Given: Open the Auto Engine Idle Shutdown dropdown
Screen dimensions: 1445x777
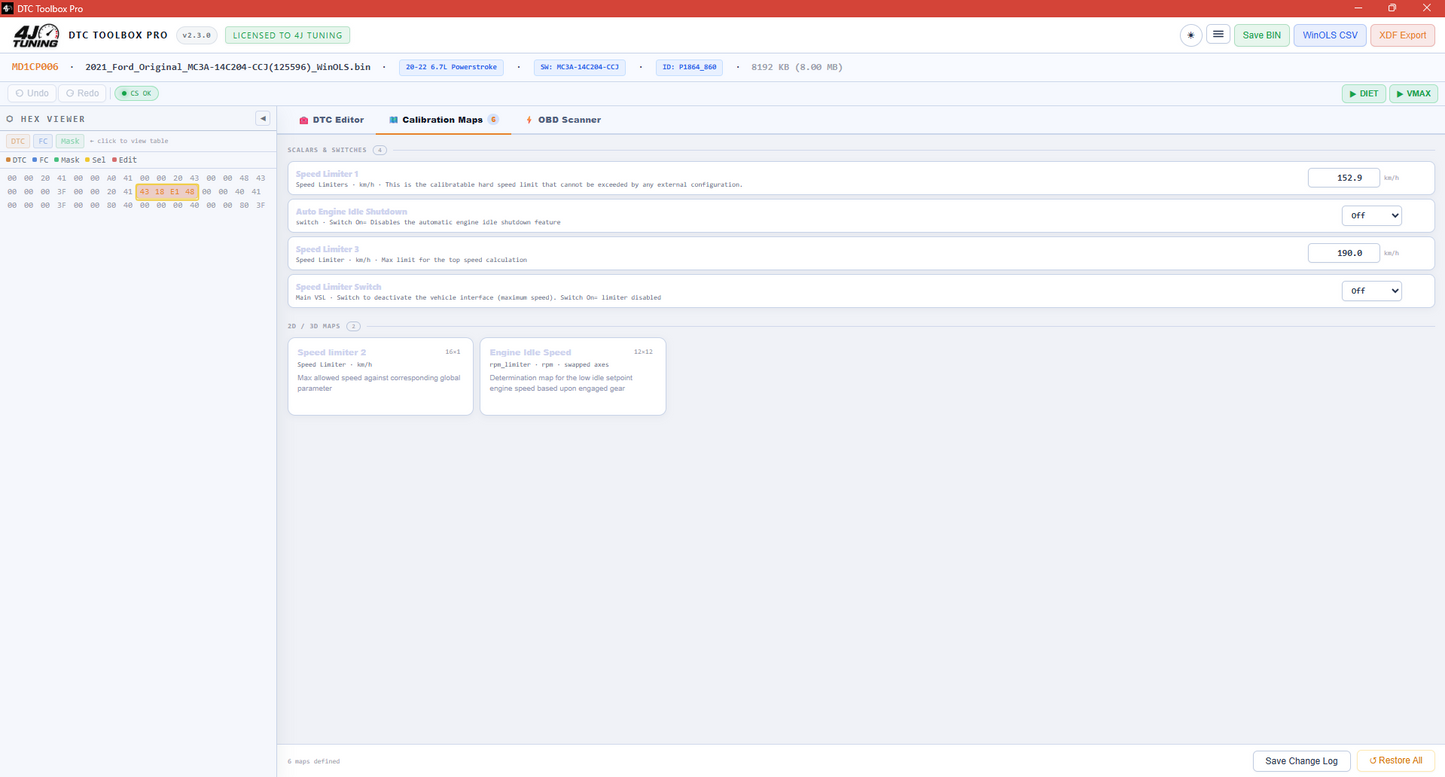Looking at the screenshot, I should [x=1371, y=215].
